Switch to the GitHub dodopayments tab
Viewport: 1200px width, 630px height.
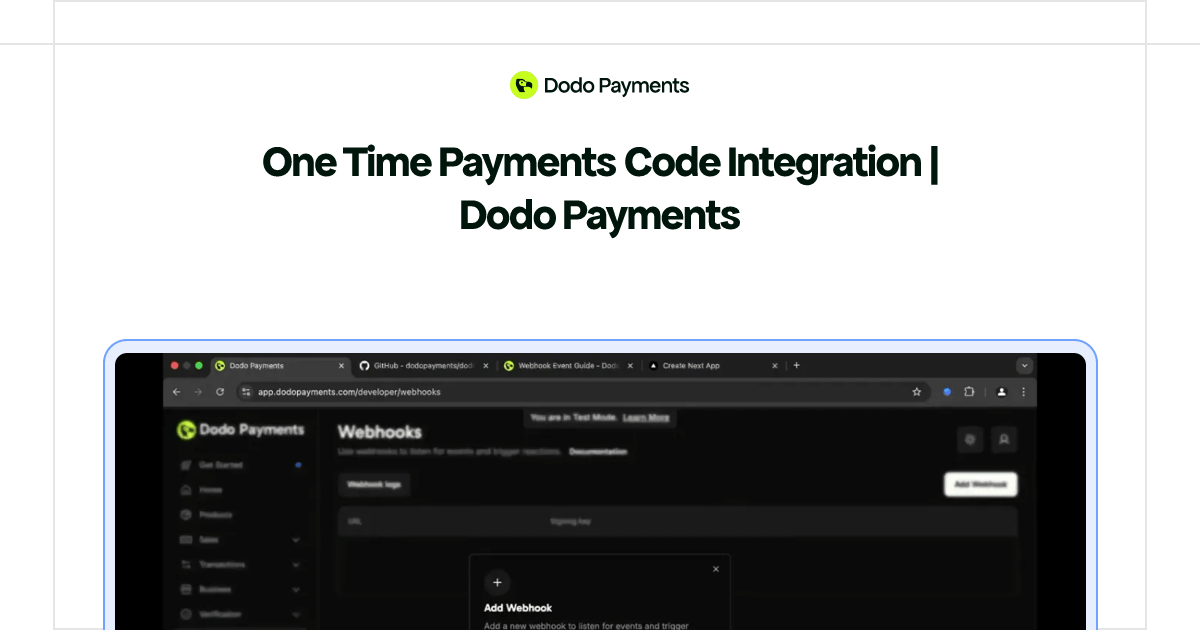(424, 366)
